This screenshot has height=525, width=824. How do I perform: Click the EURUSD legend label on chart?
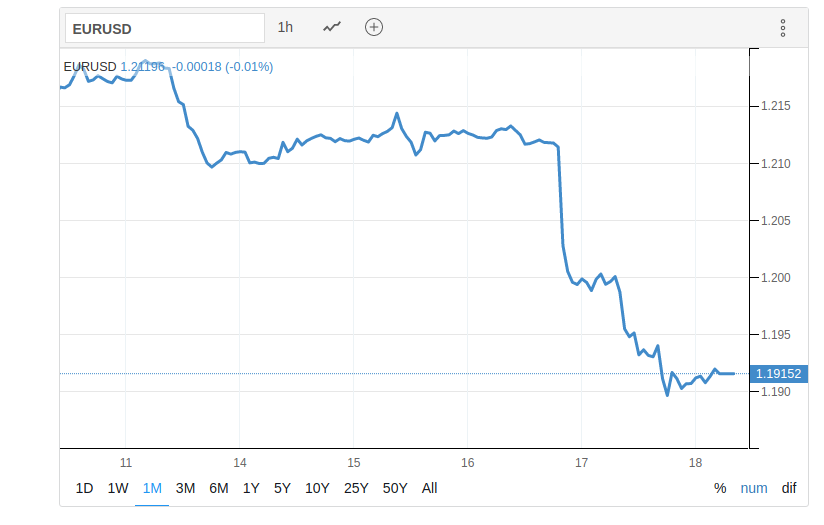coord(90,67)
